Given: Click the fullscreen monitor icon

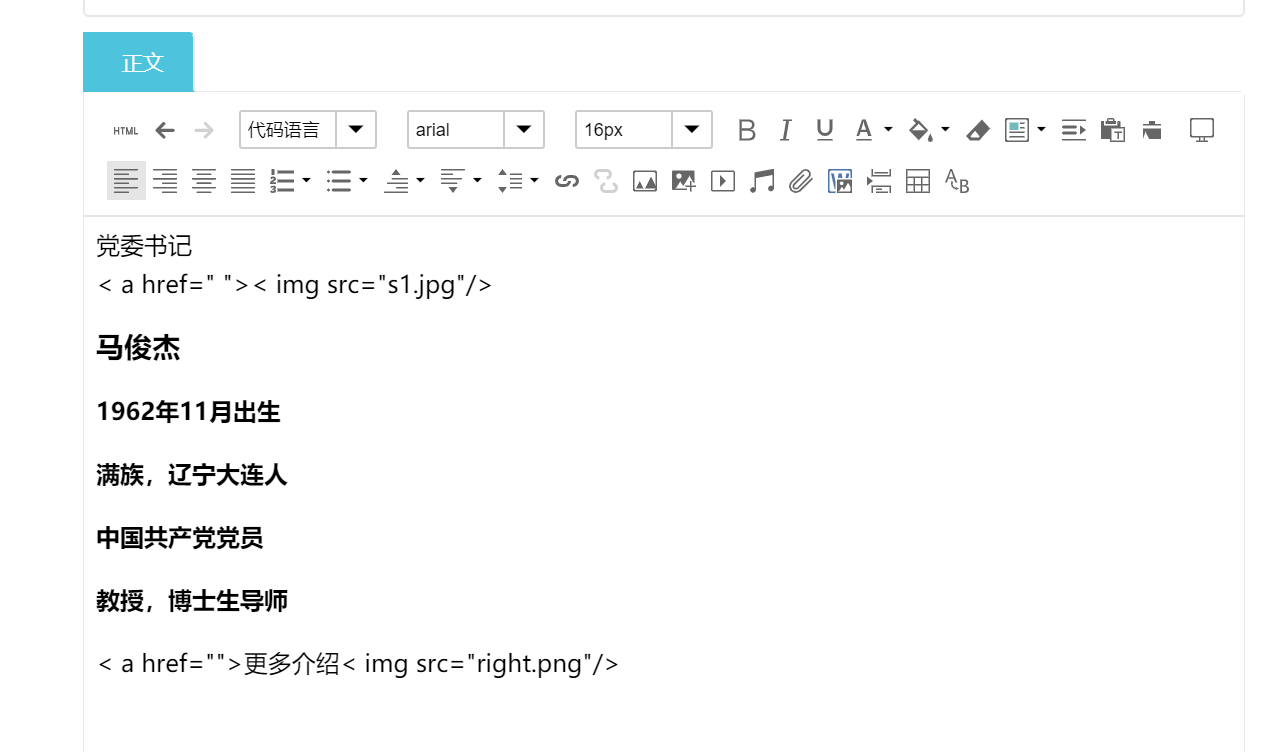Looking at the screenshot, I should [x=1202, y=130].
